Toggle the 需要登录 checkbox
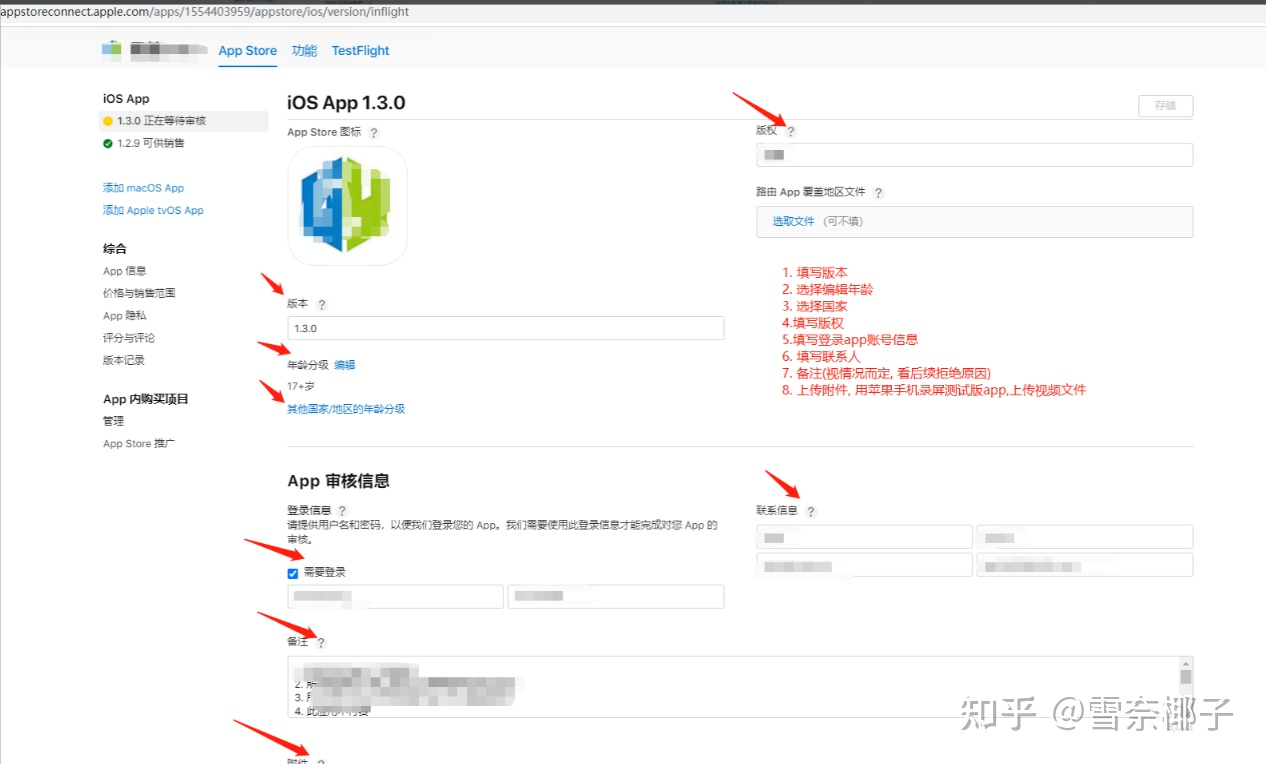Viewport: 1266px width, 764px height. click(293, 573)
